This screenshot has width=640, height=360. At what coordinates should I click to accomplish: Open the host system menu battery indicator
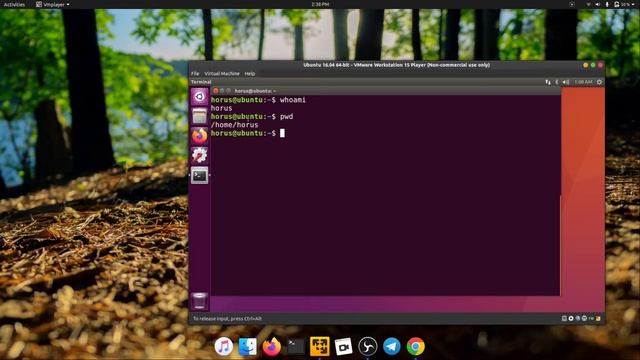pyautogui.click(x=624, y=4)
